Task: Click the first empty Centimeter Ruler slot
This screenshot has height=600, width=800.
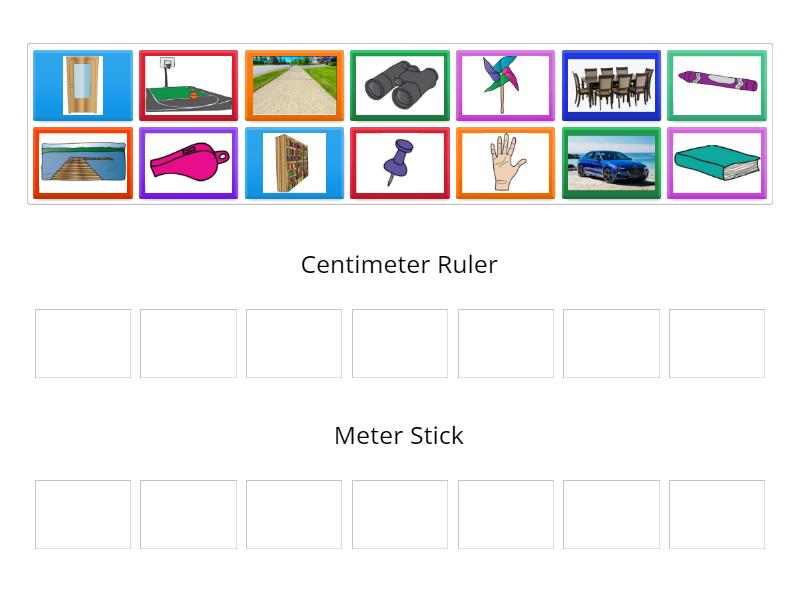Action: point(83,343)
